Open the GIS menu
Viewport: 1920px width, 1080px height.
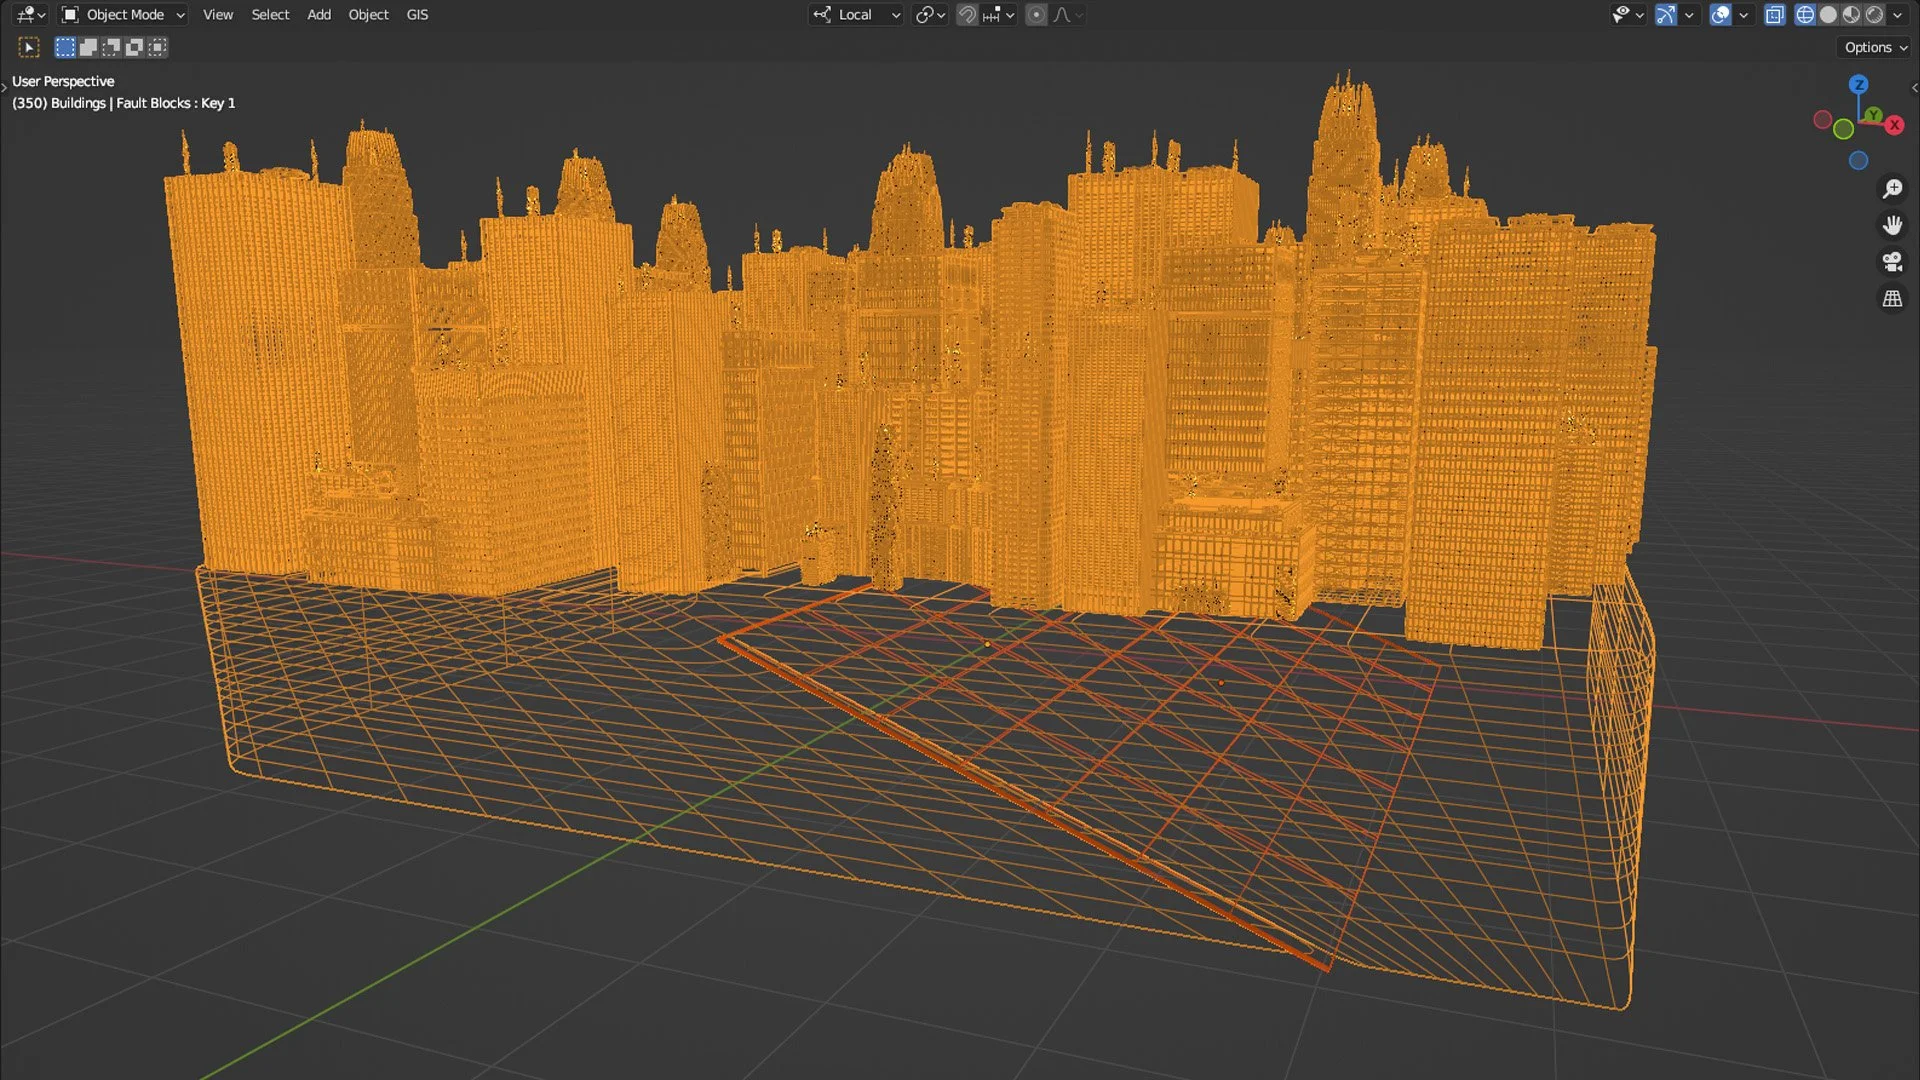tap(417, 15)
